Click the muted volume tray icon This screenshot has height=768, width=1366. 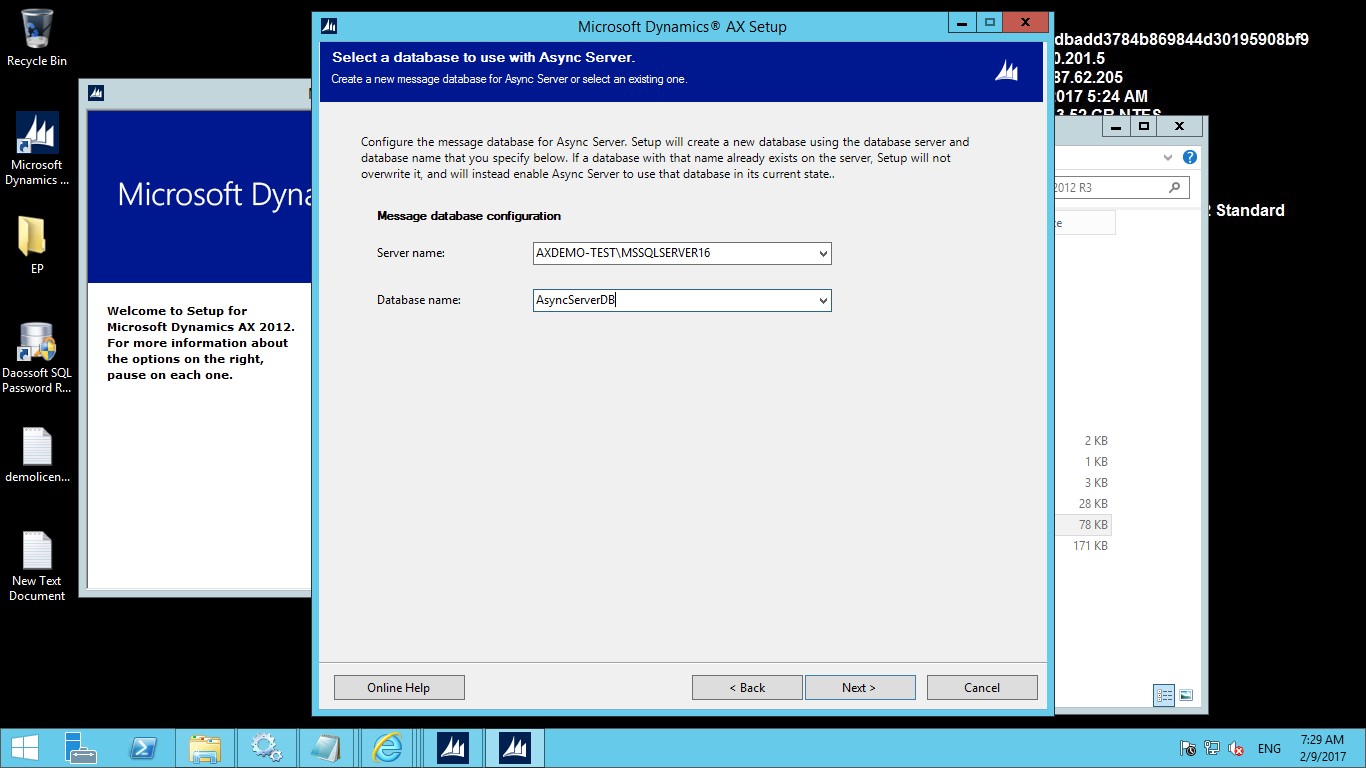pyautogui.click(x=1236, y=748)
